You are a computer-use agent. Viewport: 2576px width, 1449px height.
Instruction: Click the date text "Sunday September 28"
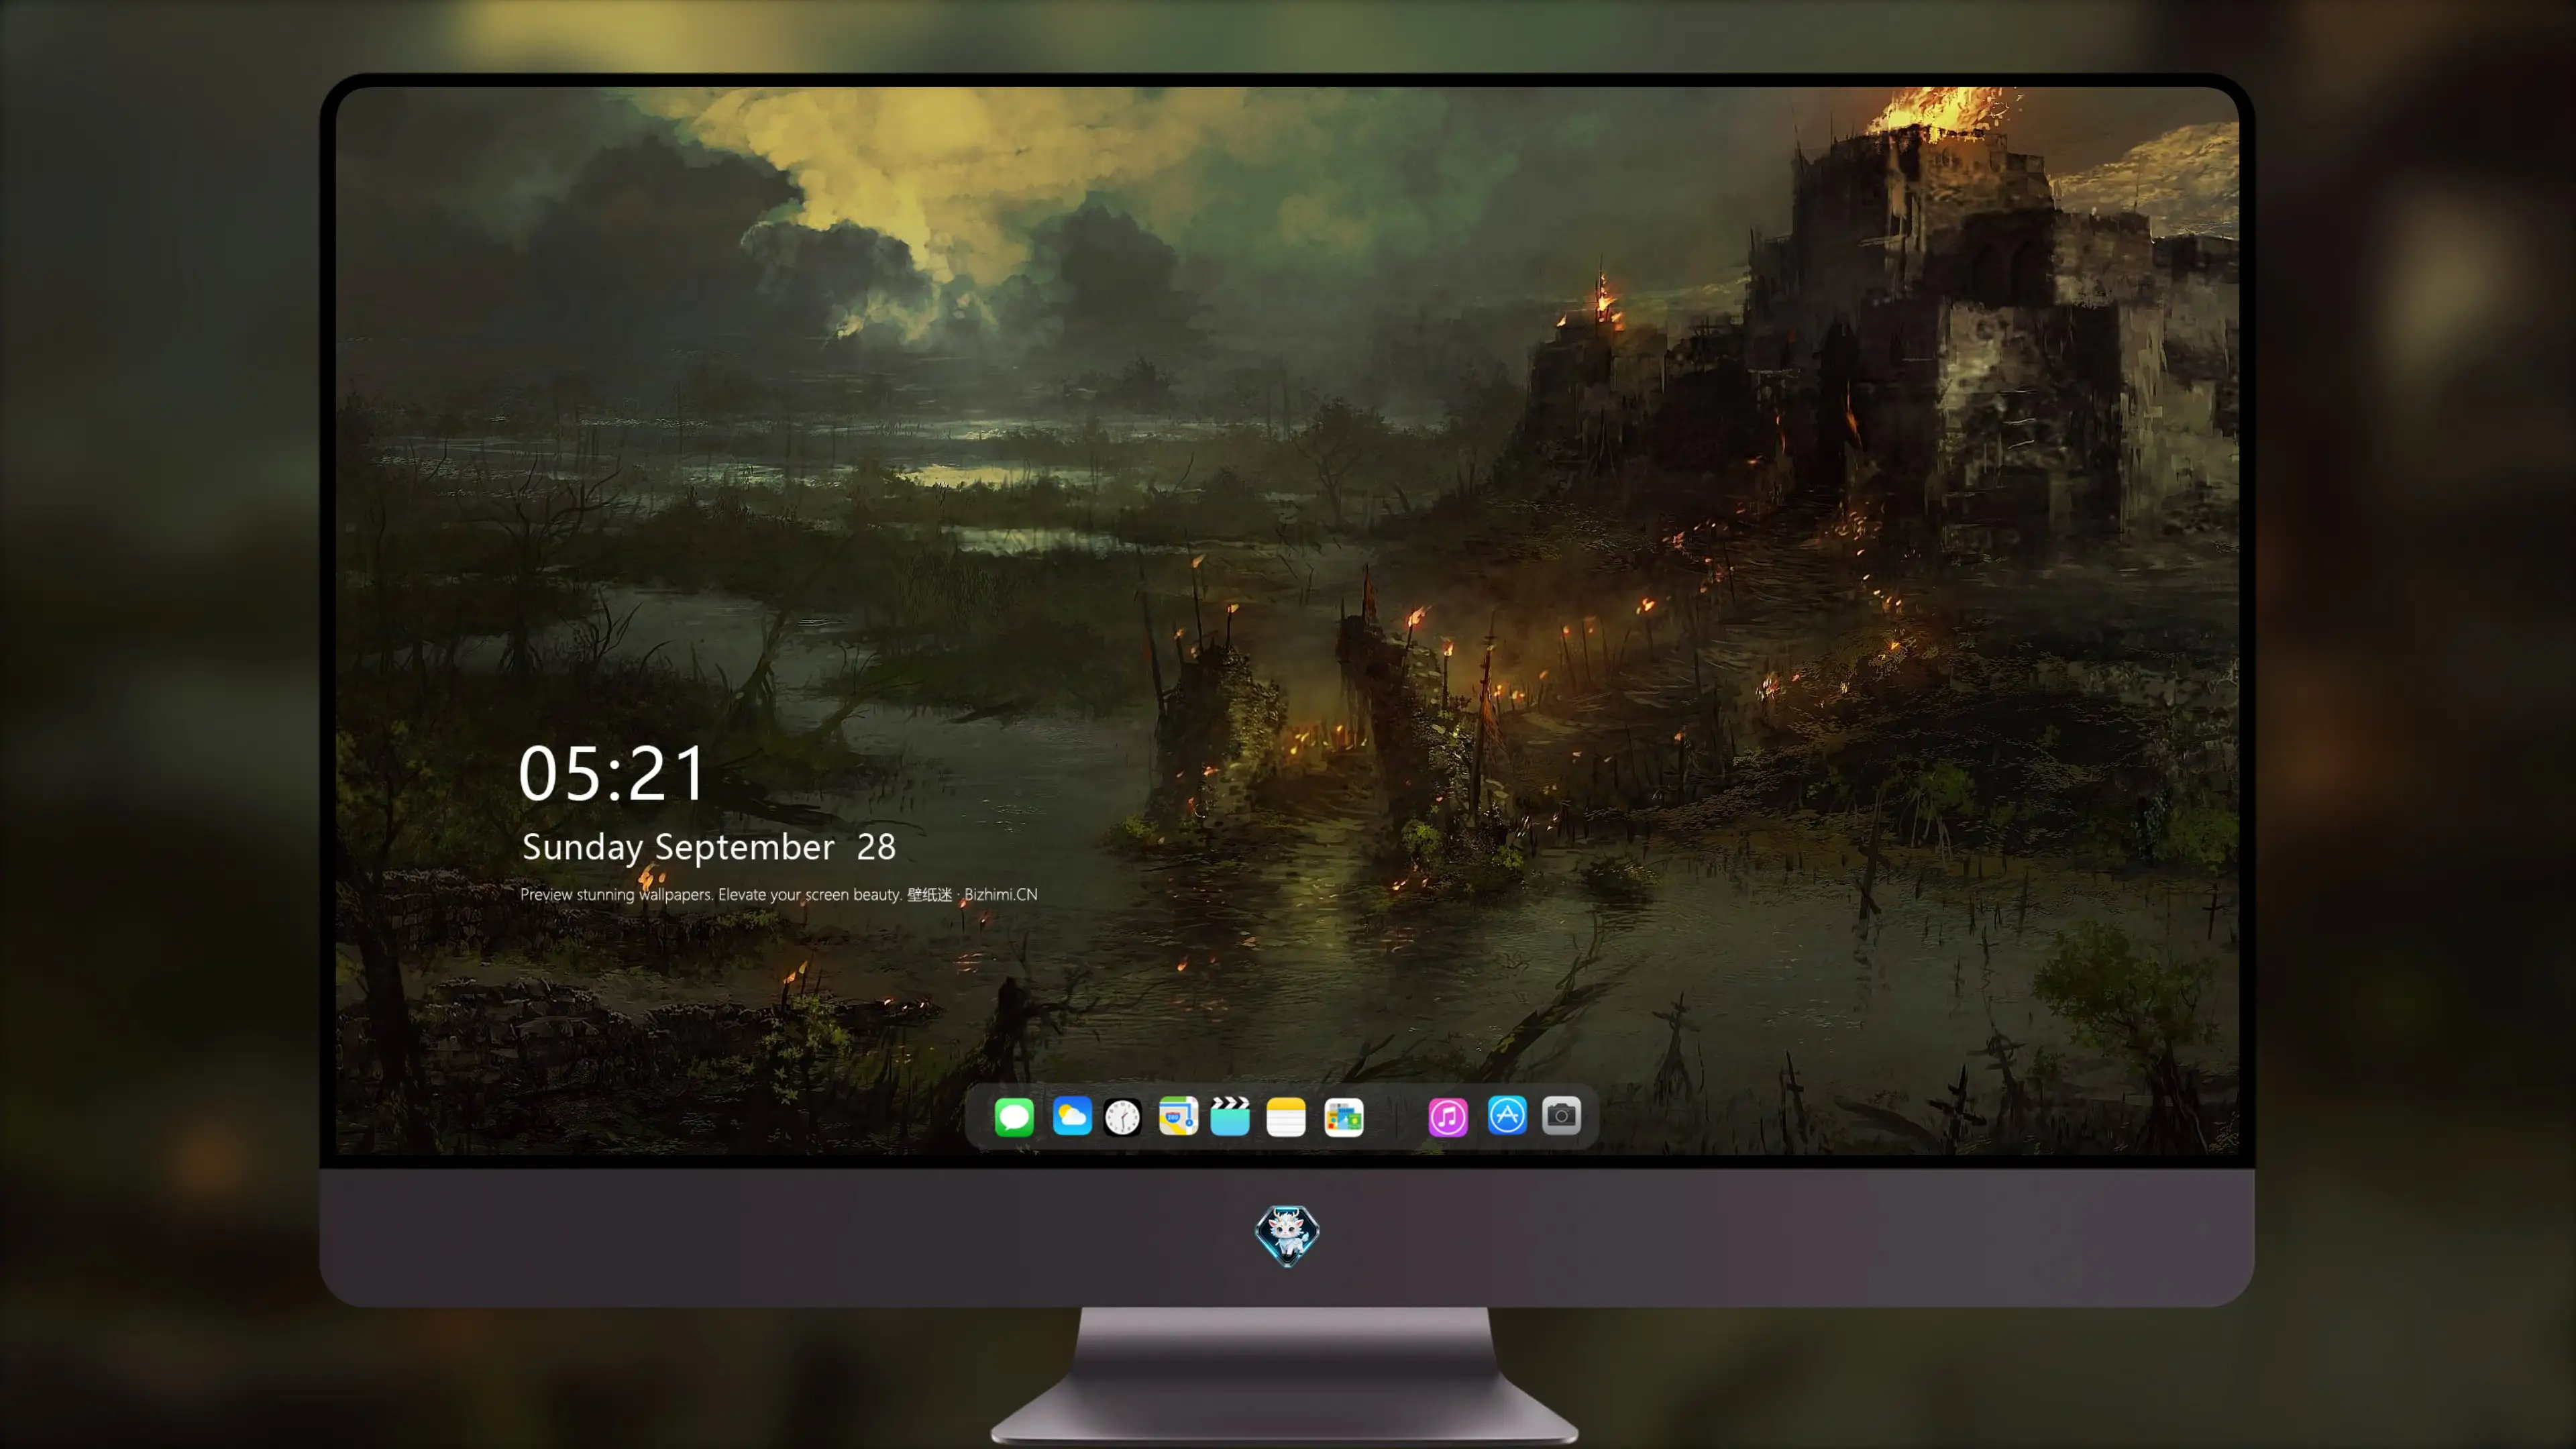click(709, 847)
